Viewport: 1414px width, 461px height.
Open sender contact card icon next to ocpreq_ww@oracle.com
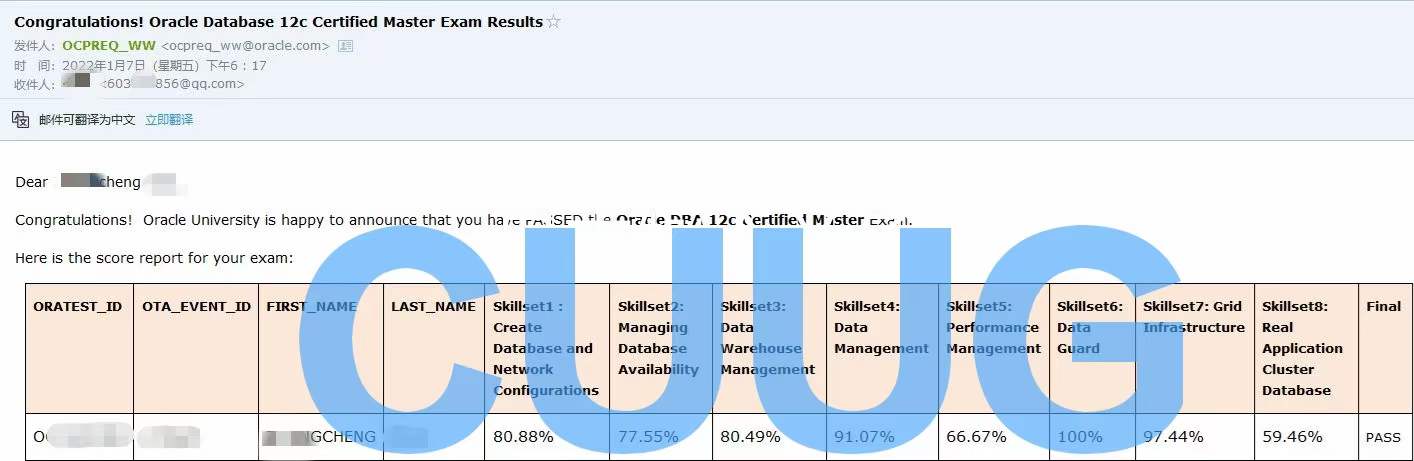pyautogui.click(x=346, y=45)
